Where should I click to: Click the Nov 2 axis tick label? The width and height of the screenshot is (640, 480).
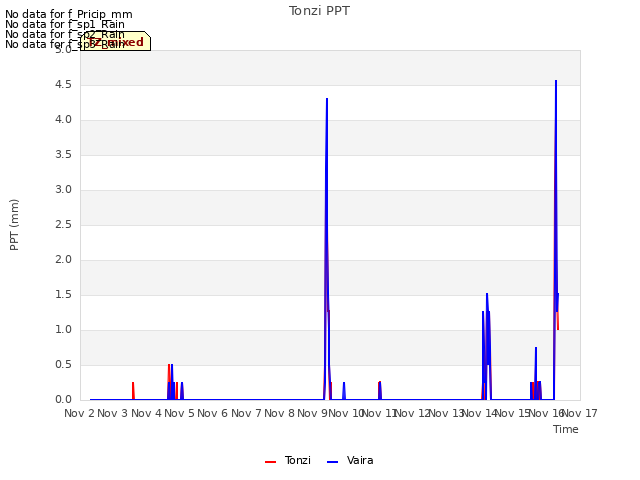[x=80, y=413]
